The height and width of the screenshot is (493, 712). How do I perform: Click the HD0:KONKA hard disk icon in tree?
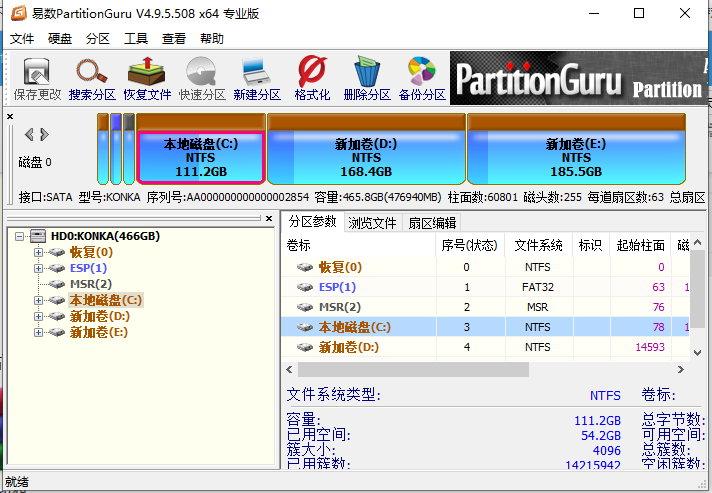(38, 236)
